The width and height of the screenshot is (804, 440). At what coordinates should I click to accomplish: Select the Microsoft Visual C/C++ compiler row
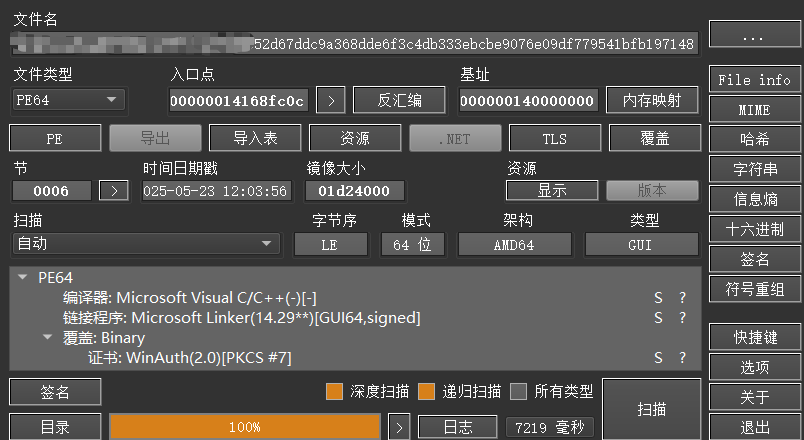(190, 297)
